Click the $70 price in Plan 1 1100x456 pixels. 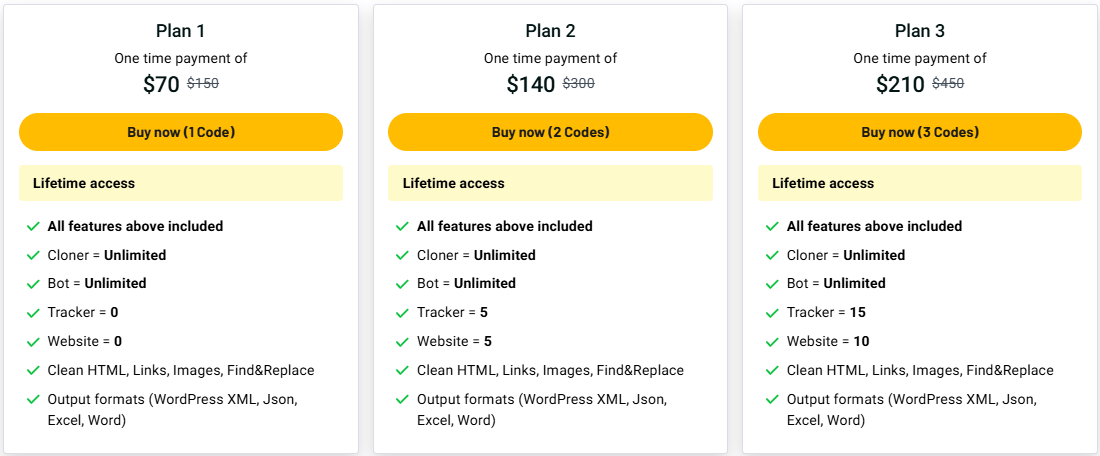click(161, 84)
